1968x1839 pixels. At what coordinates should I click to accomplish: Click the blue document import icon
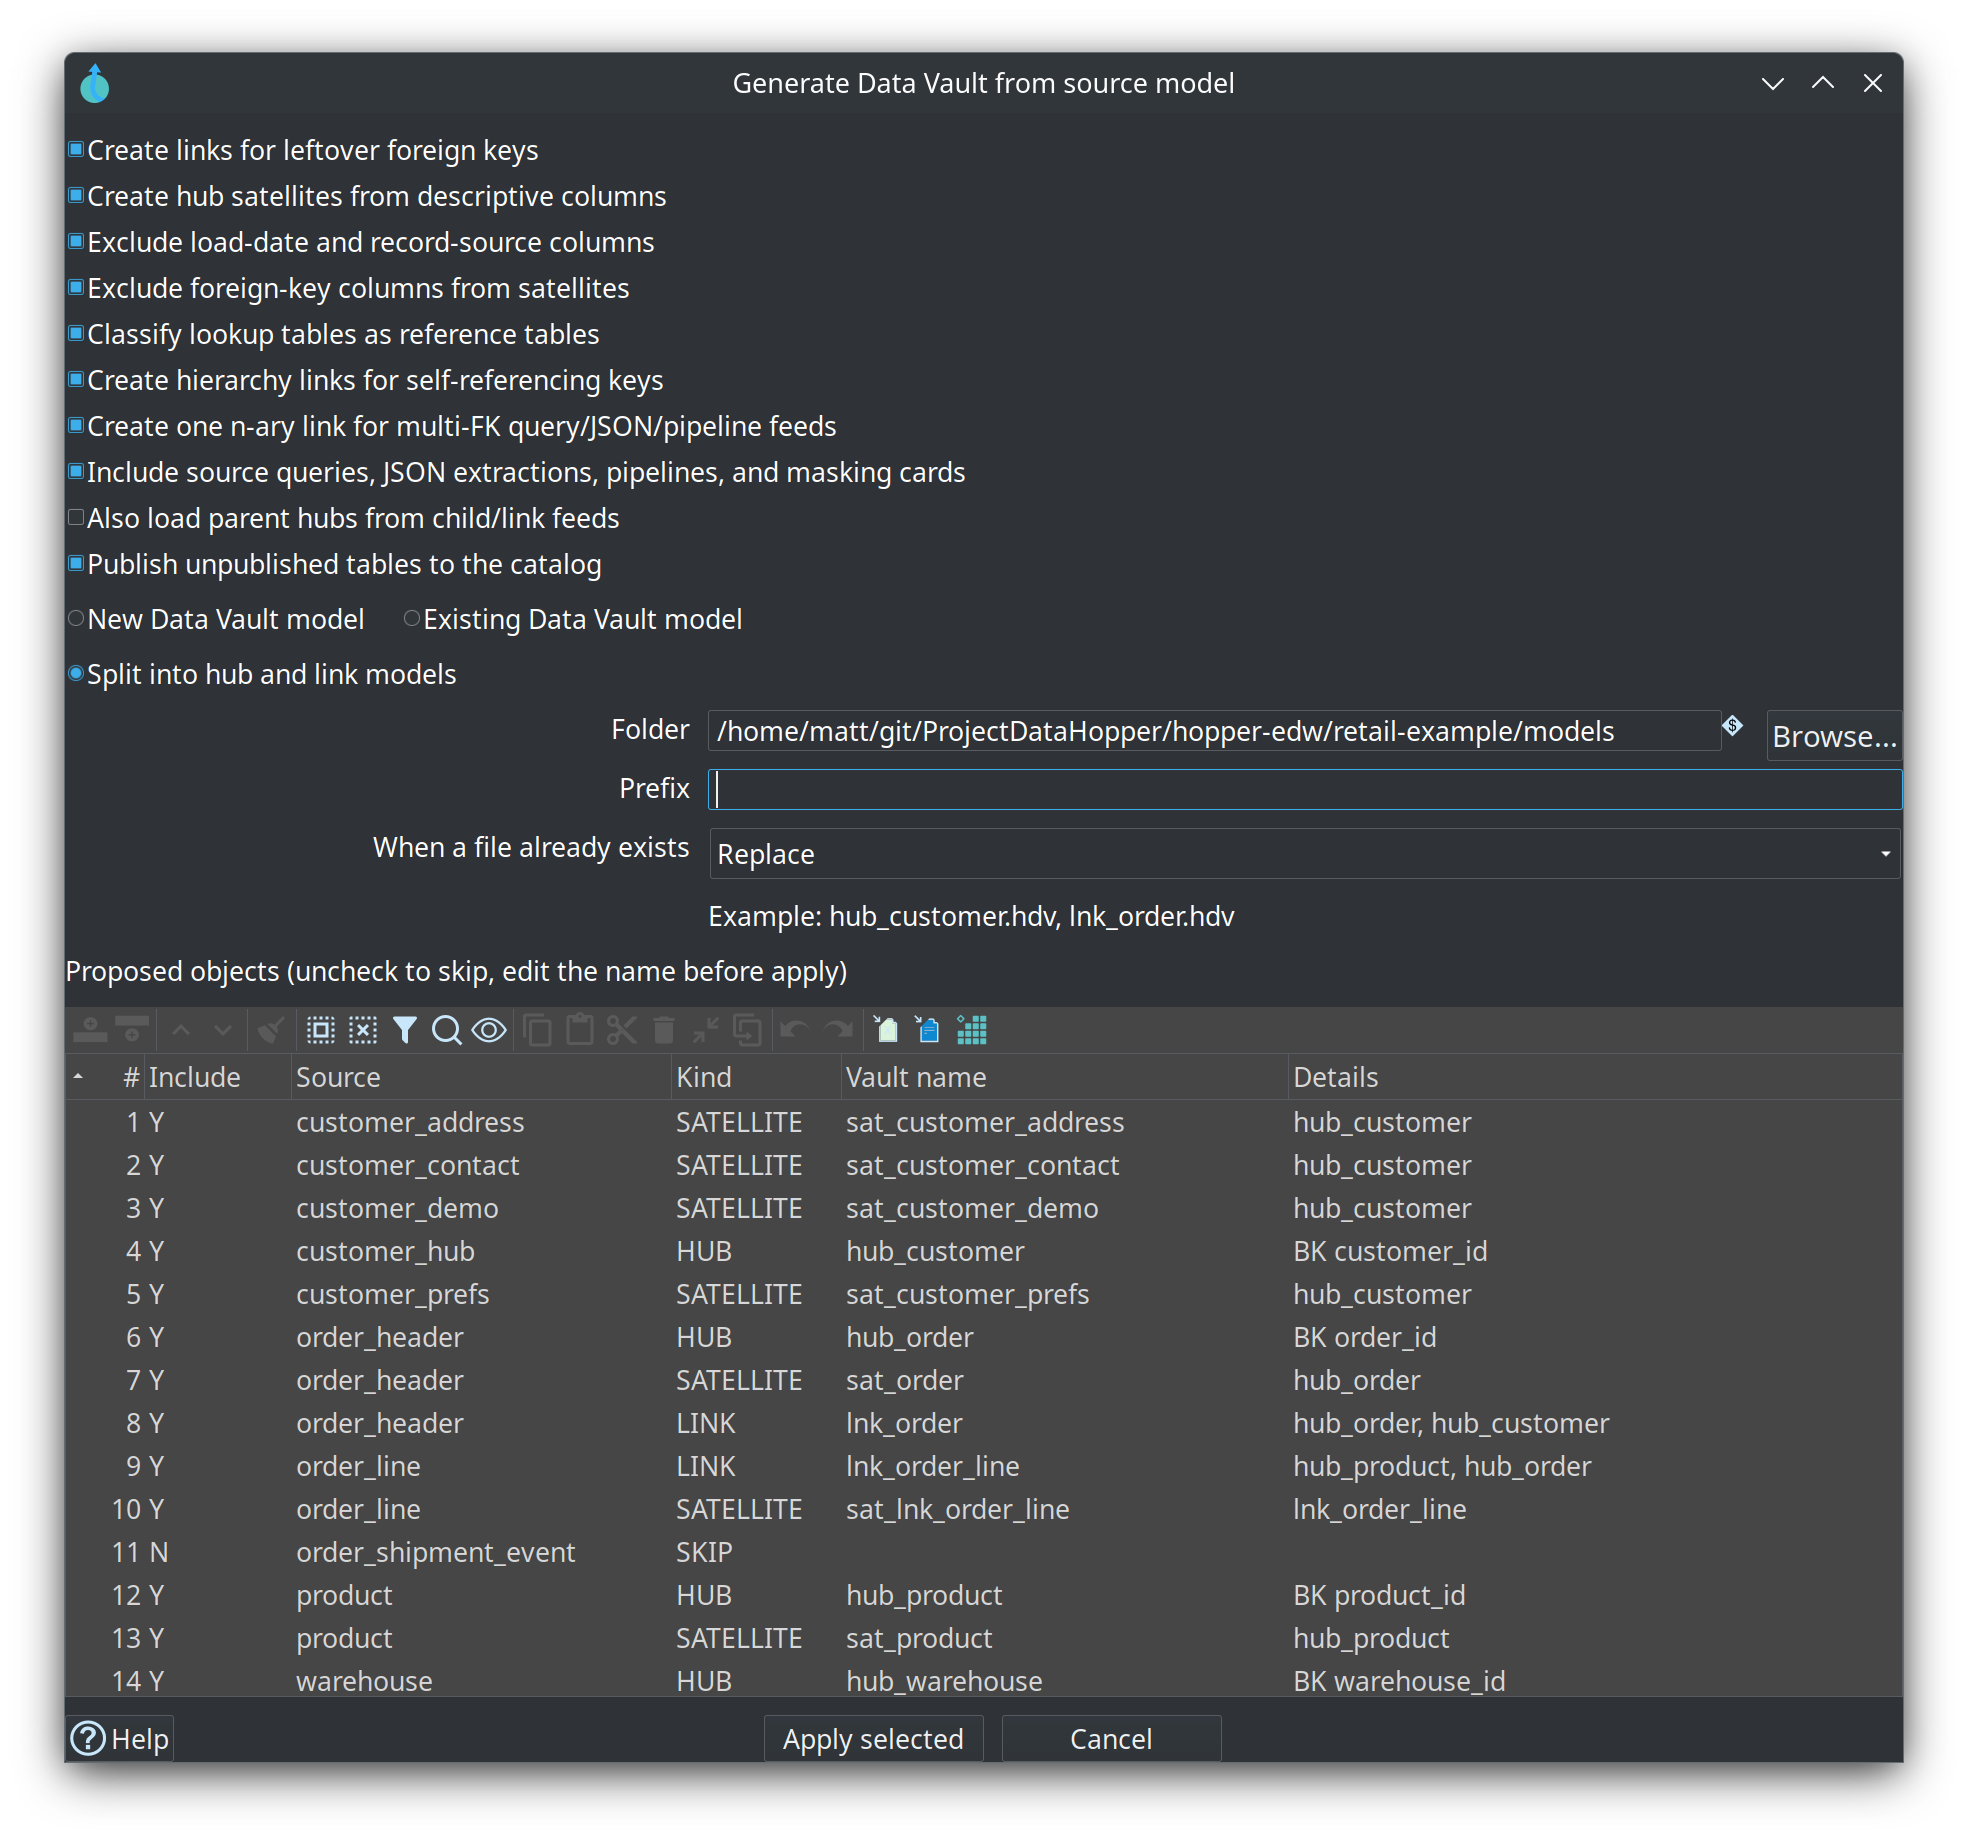click(928, 1030)
